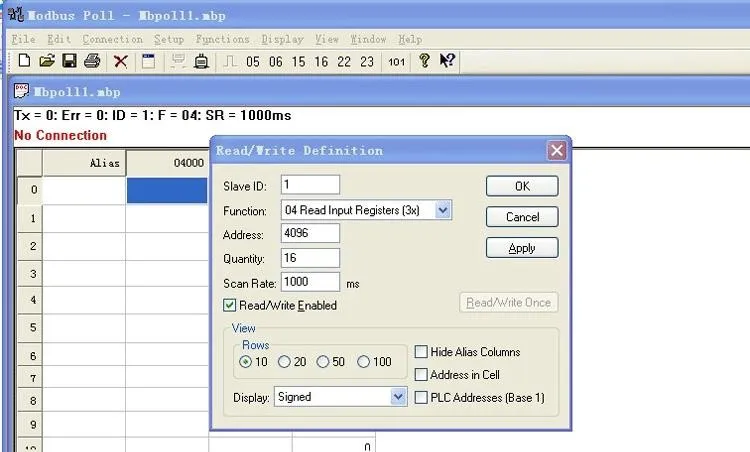Select function 06 toolbar button
This screenshot has height=452, width=750.
[x=276, y=62]
